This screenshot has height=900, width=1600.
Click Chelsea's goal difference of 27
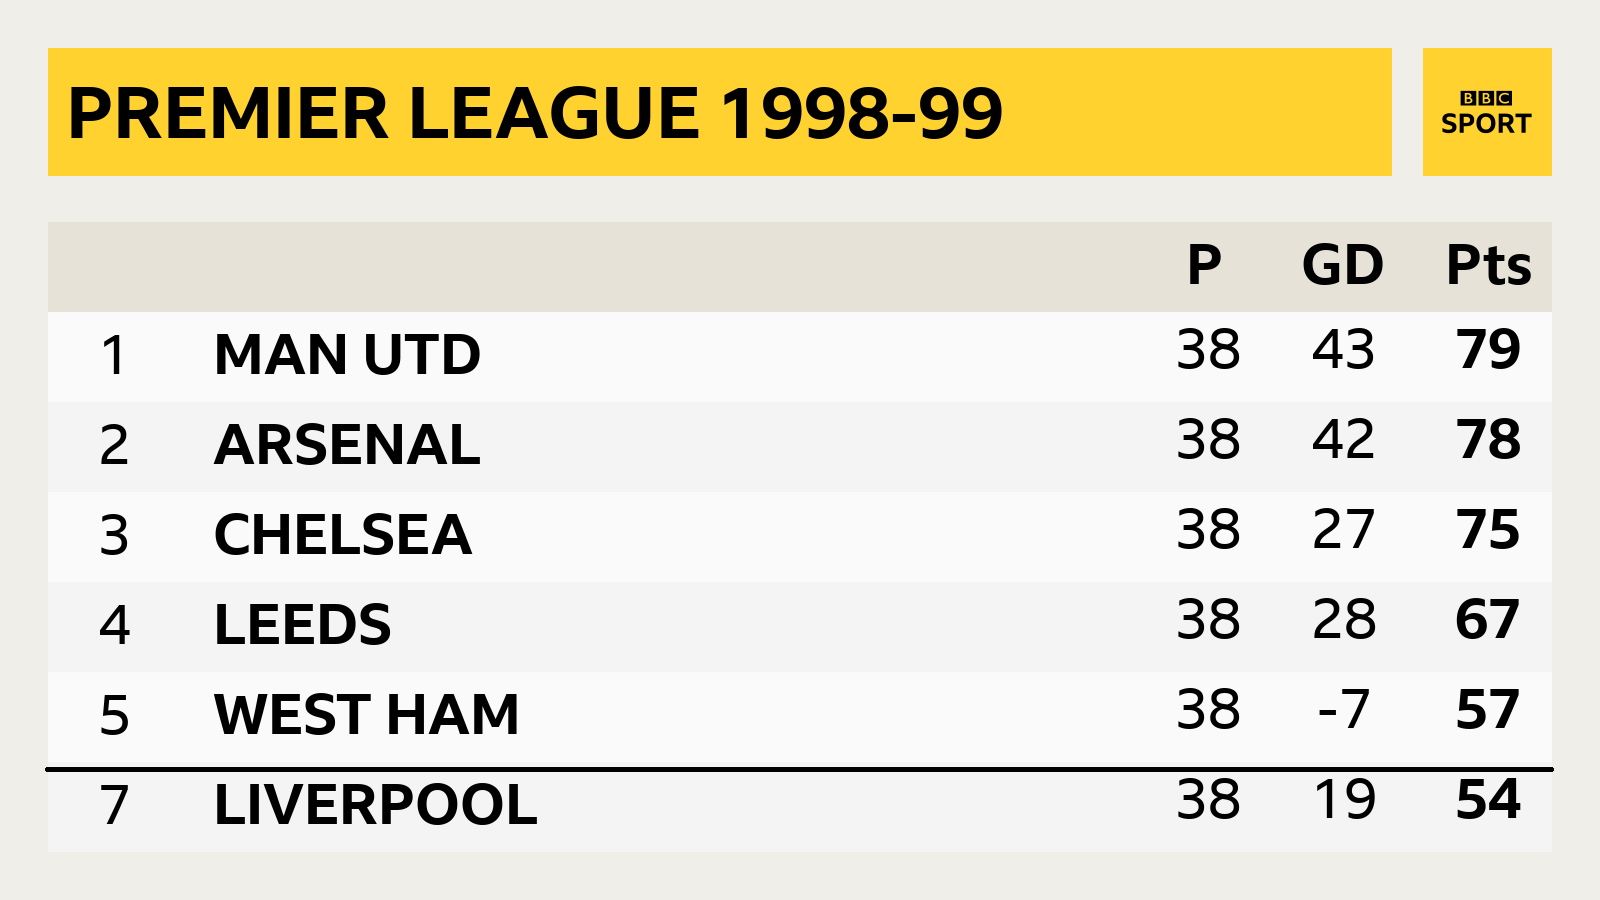pos(1343,530)
